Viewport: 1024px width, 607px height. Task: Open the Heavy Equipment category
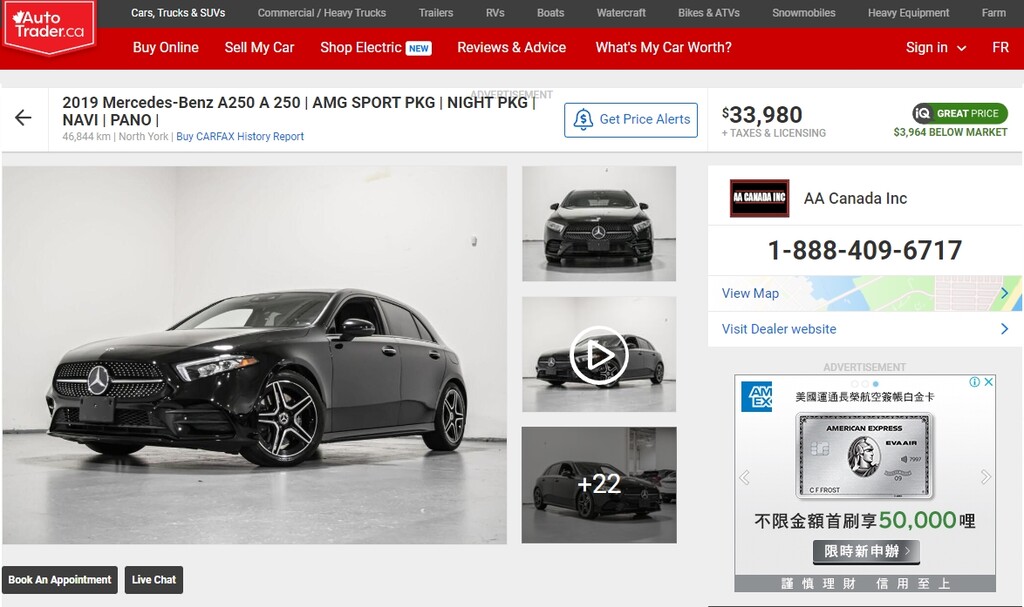[x=908, y=13]
